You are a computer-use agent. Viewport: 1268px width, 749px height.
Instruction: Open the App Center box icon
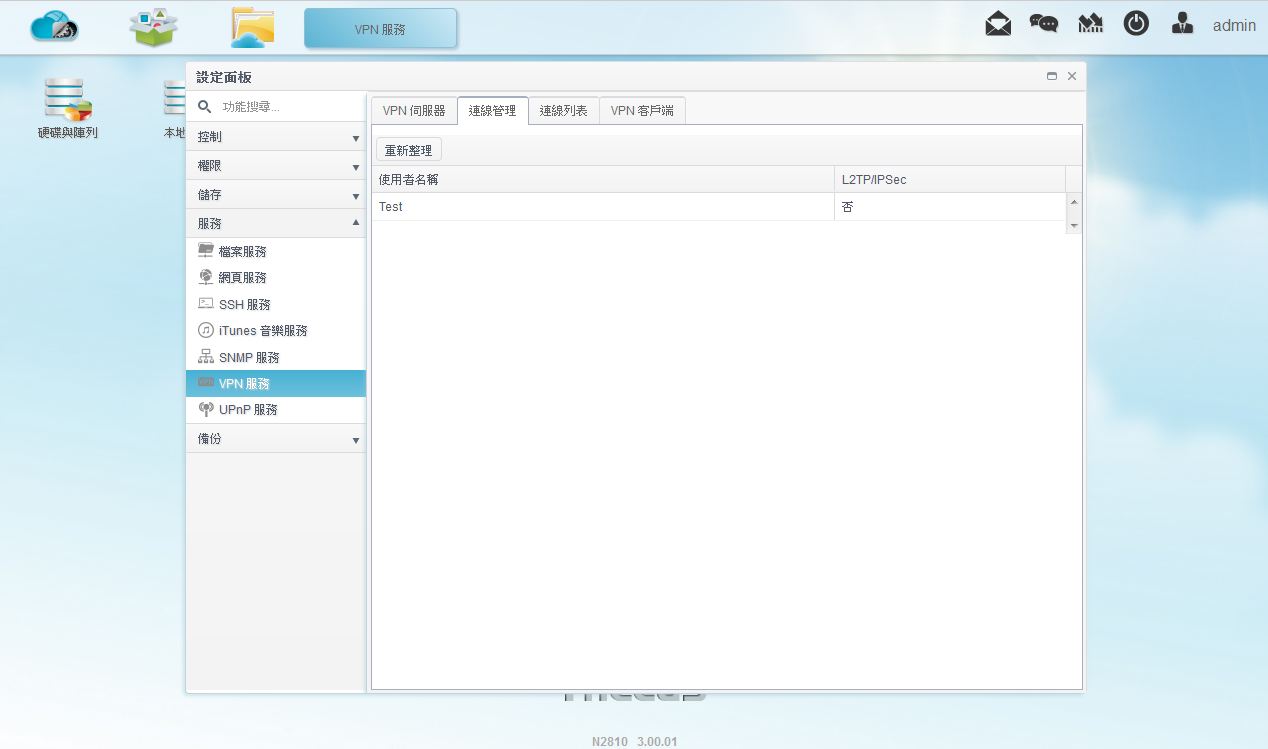click(x=153, y=27)
